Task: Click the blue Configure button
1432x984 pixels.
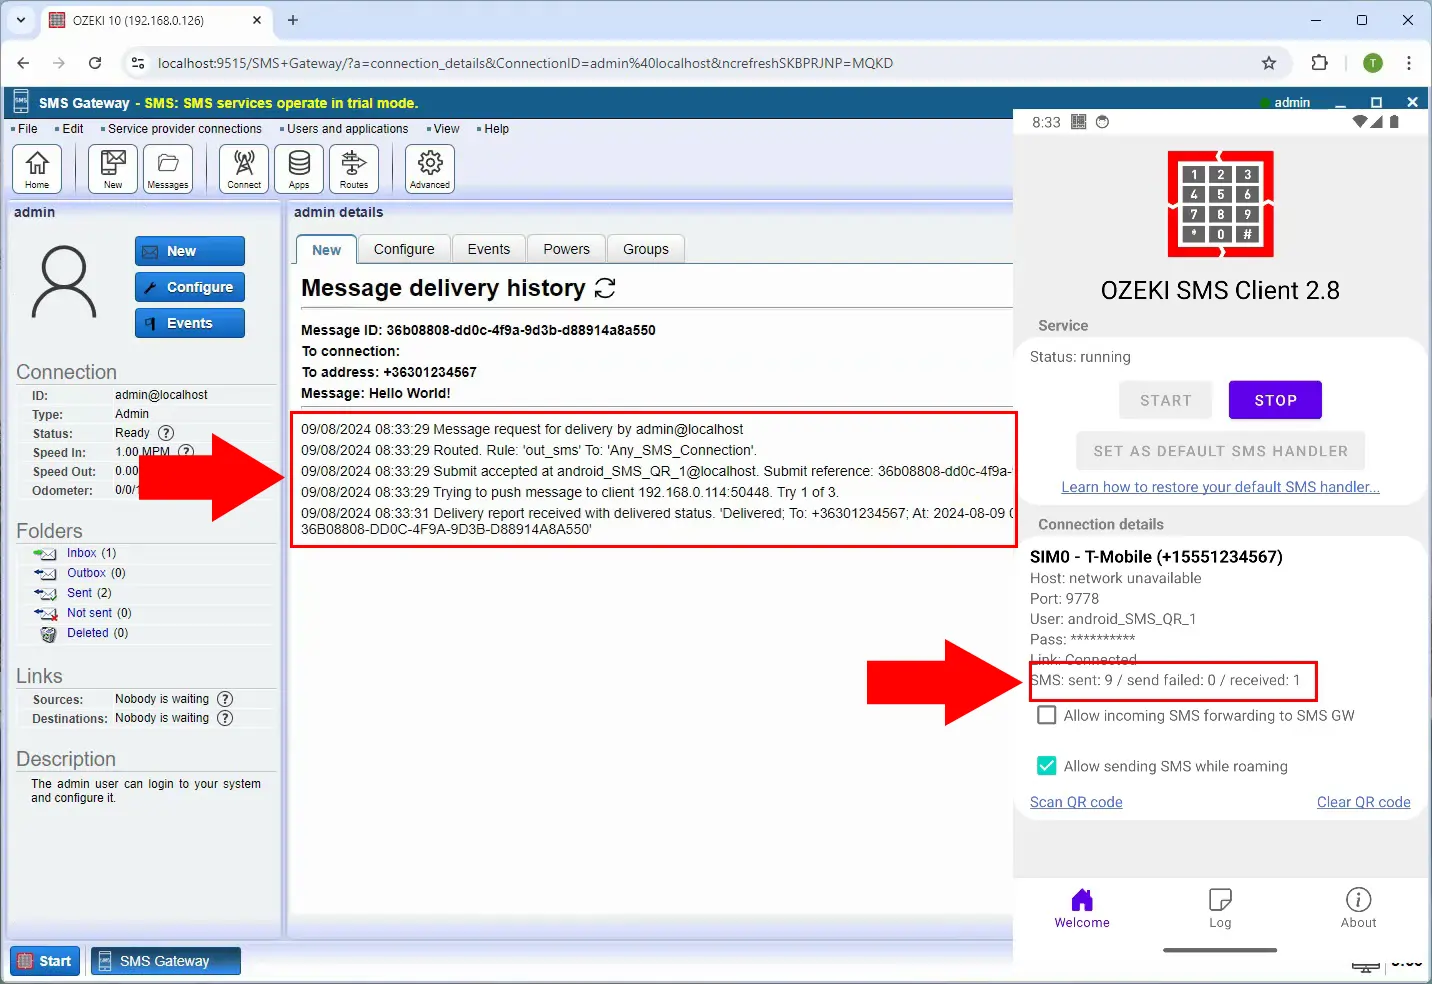Action: 190,287
